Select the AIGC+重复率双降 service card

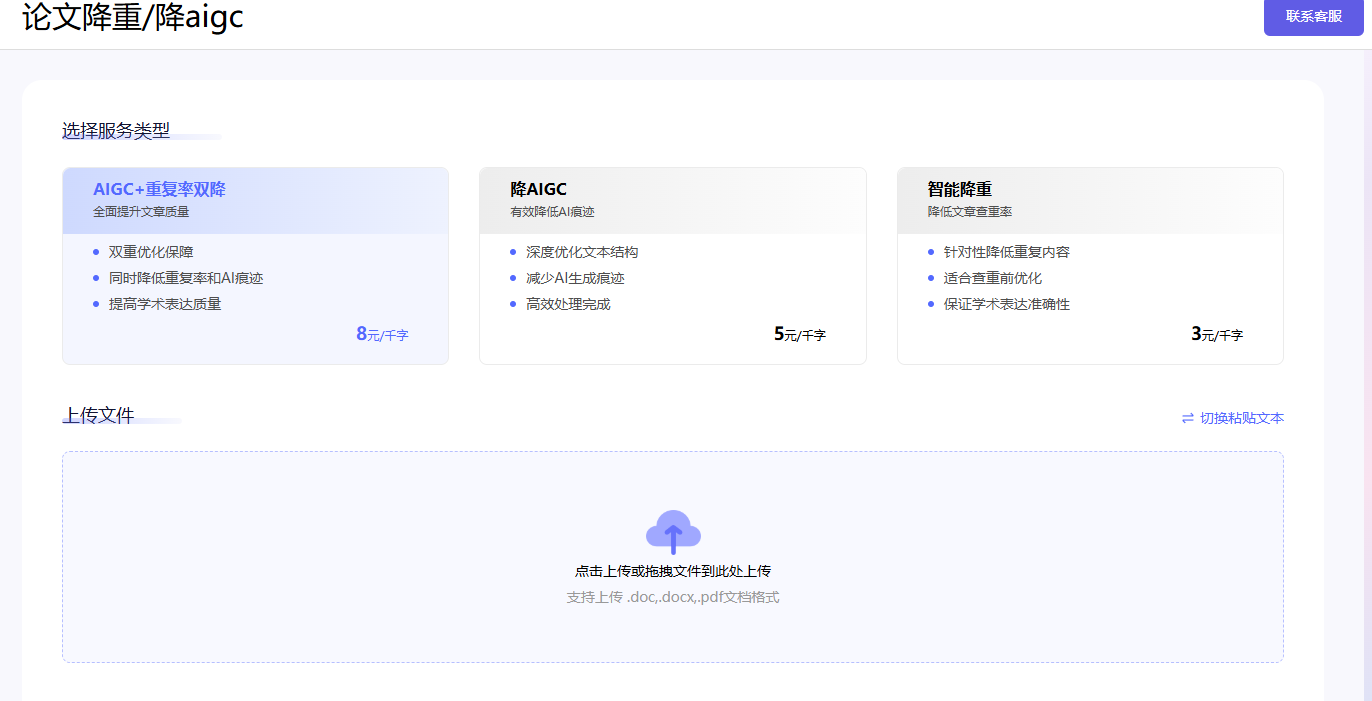(255, 265)
